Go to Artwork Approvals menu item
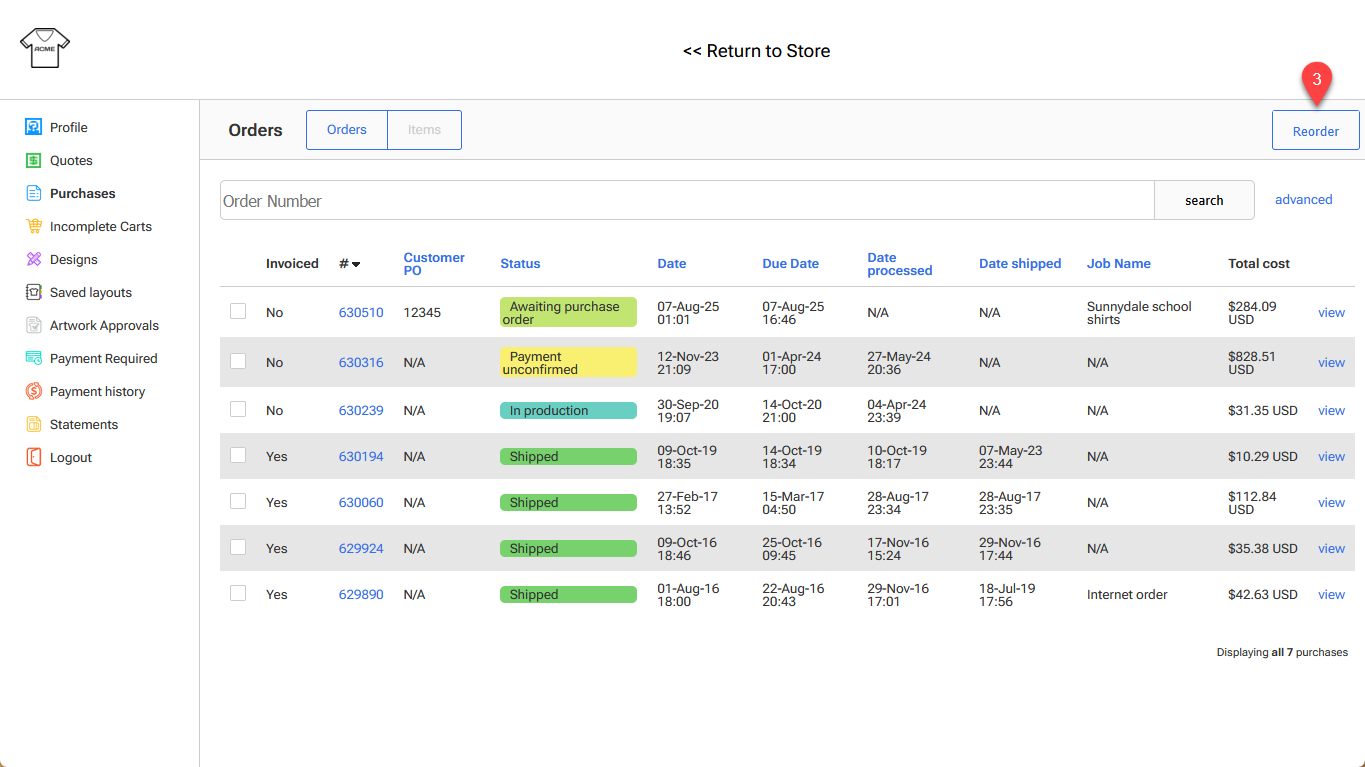This screenshot has width=1365, height=767. [104, 325]
